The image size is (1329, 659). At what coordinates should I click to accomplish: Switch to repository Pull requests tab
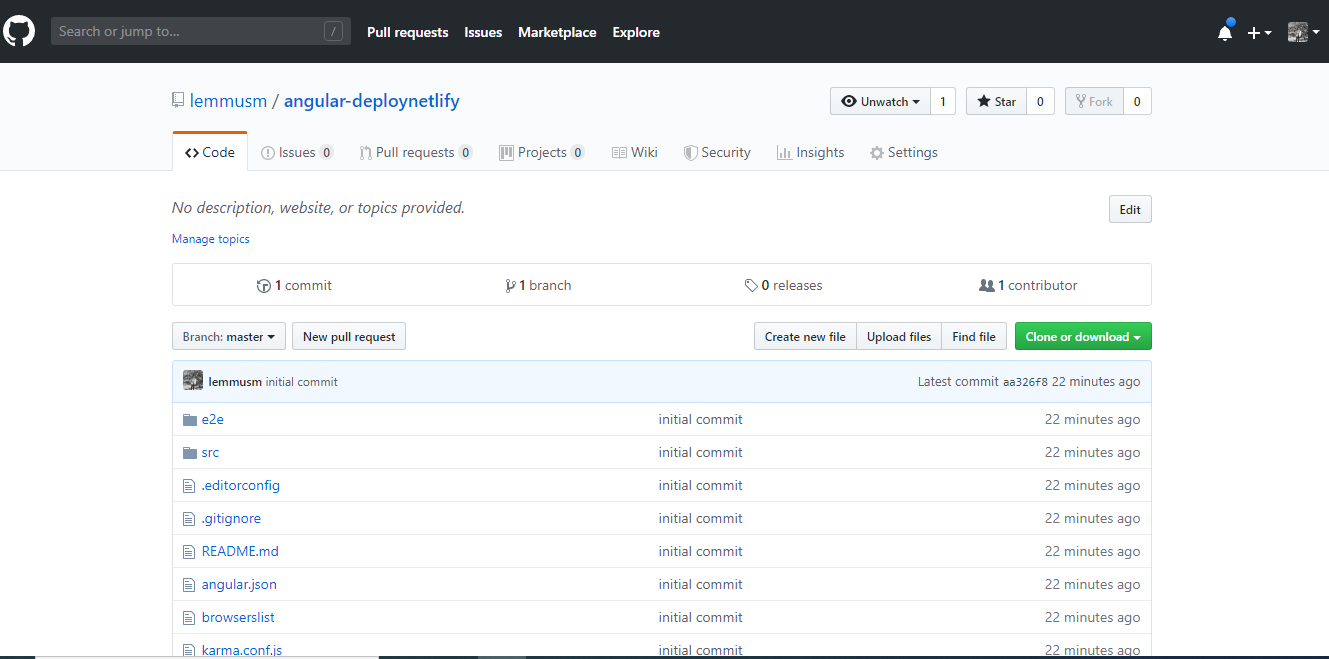[416, 152]
